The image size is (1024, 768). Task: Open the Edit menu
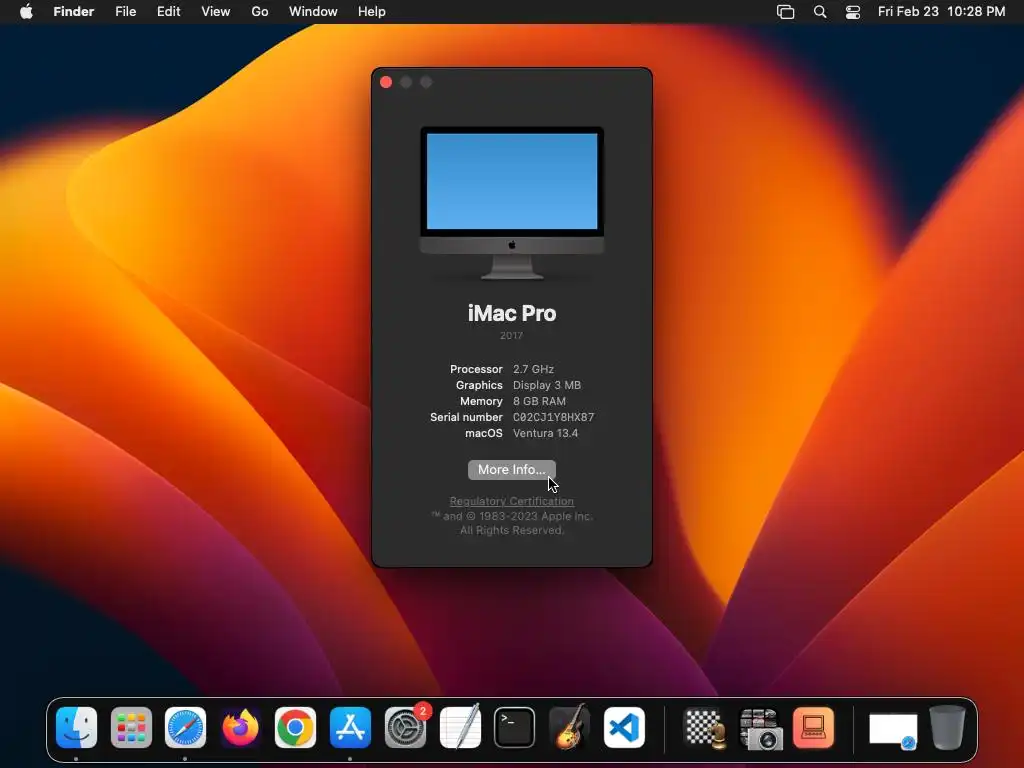coord(168,12)
